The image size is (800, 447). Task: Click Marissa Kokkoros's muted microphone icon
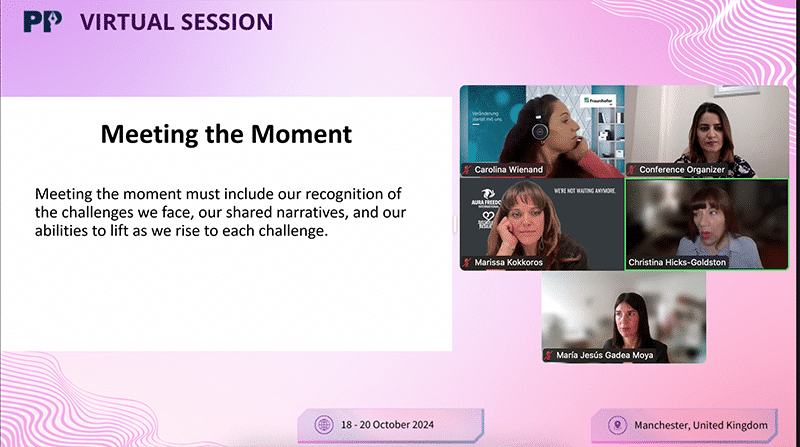(x=467, y=262)
